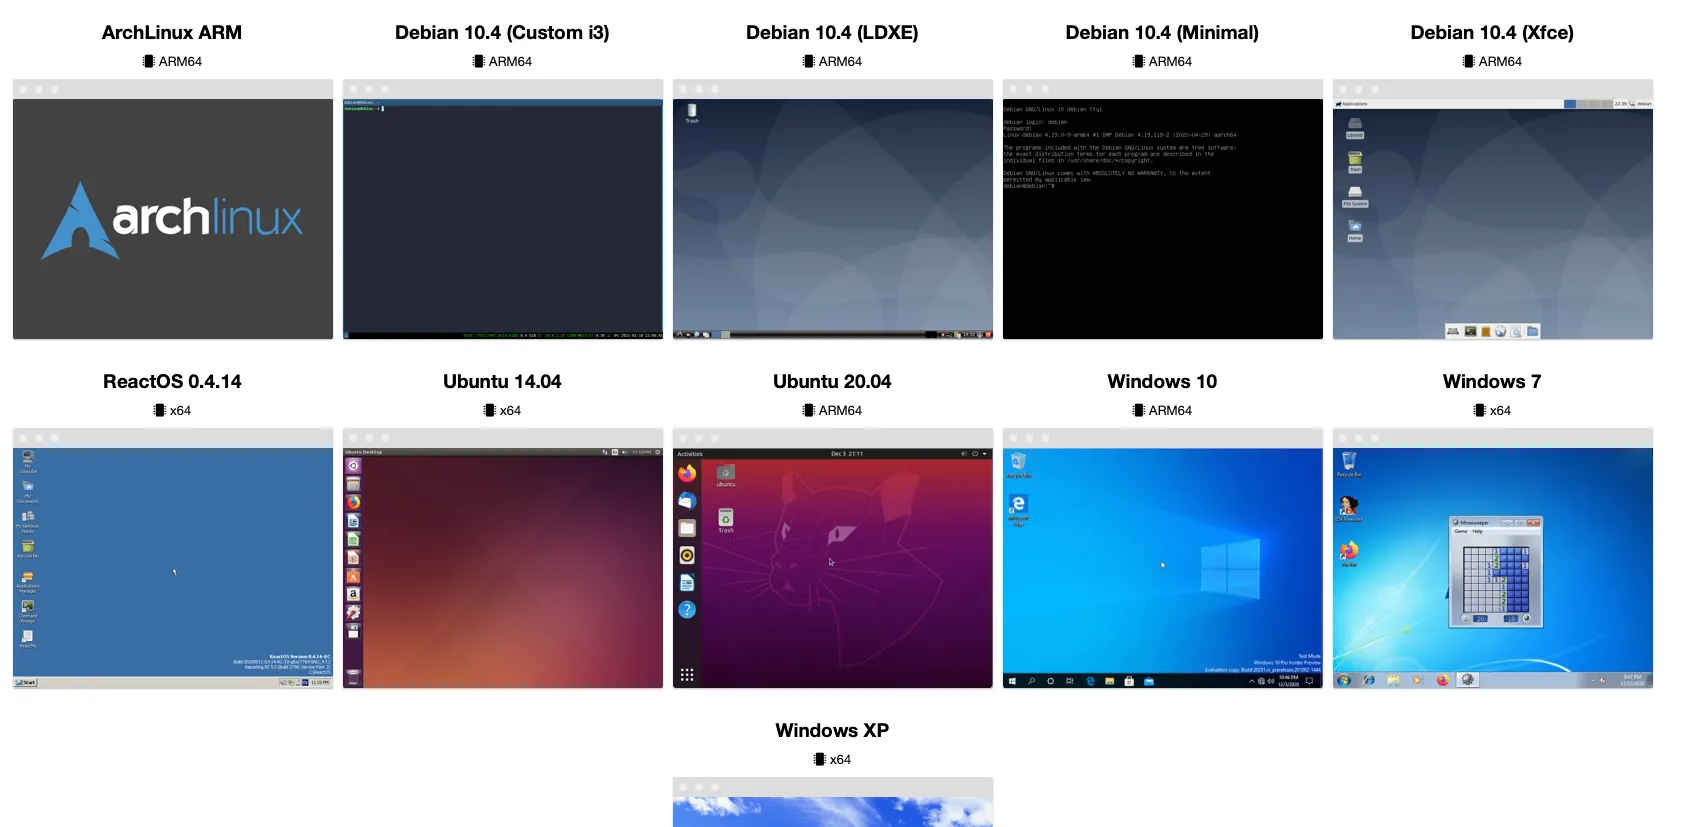Click the Windows 7 title

(1492, 381)
